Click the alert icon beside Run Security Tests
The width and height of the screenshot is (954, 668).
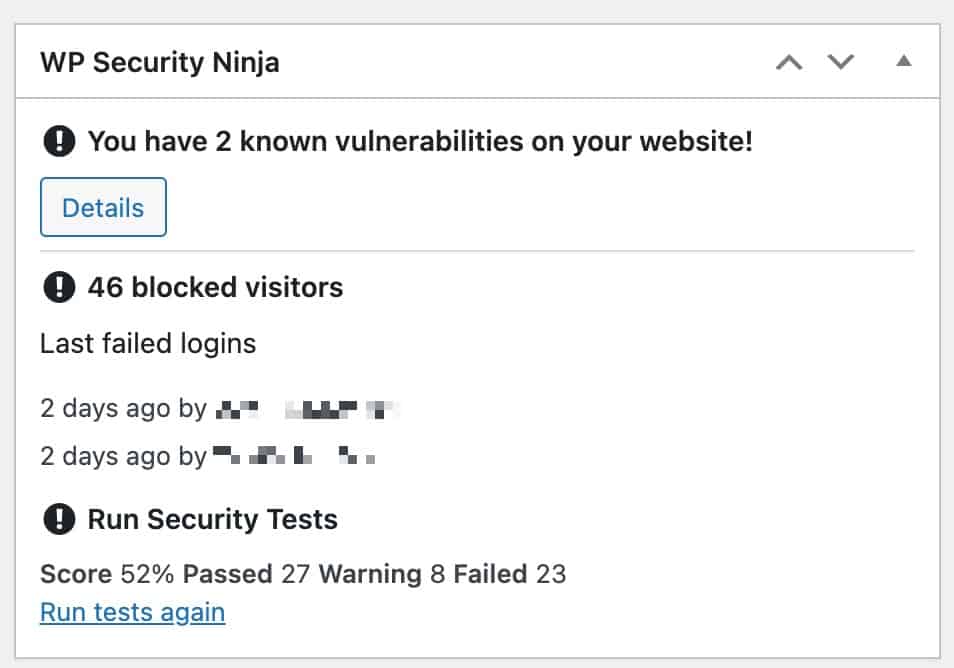[60, 520]
